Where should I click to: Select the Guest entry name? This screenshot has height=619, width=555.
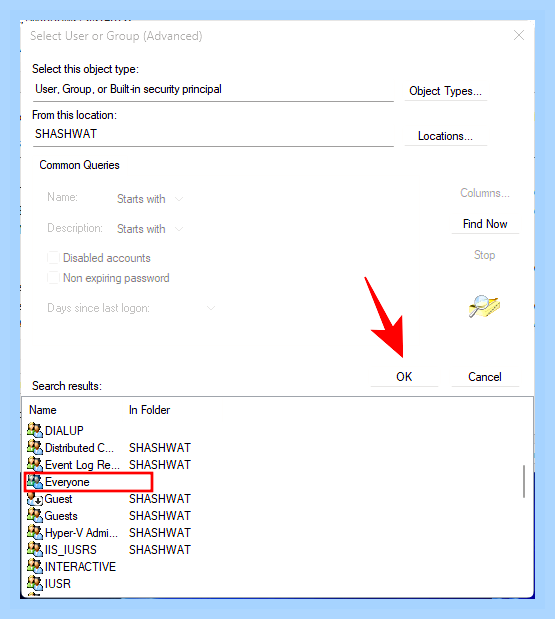pyautogui.click(x=58, y=499)
